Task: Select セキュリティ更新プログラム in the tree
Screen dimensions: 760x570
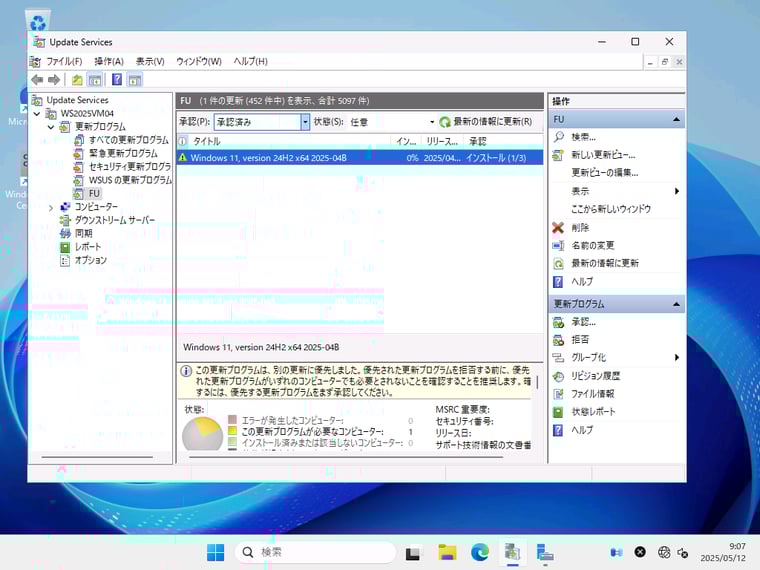Action: pyautogui.click(x=129, y=167)
